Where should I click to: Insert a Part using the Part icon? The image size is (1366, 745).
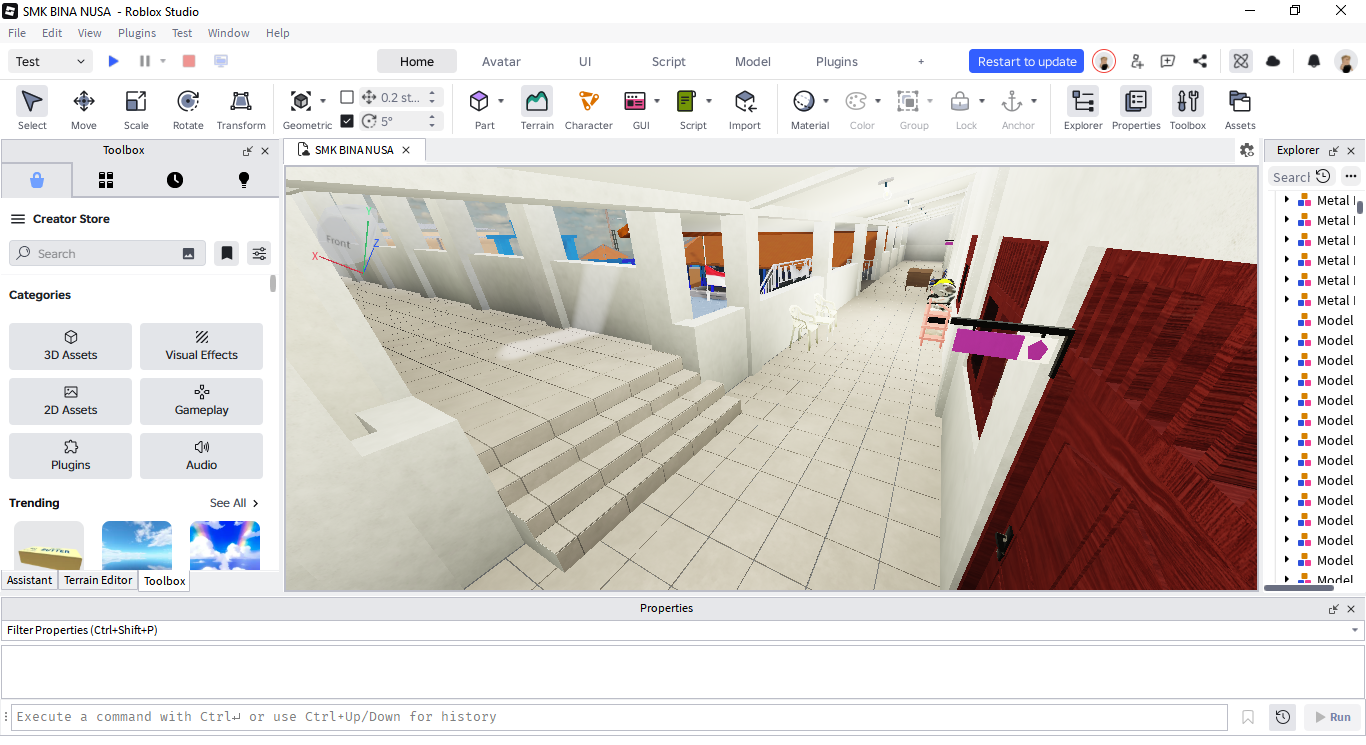480,101
